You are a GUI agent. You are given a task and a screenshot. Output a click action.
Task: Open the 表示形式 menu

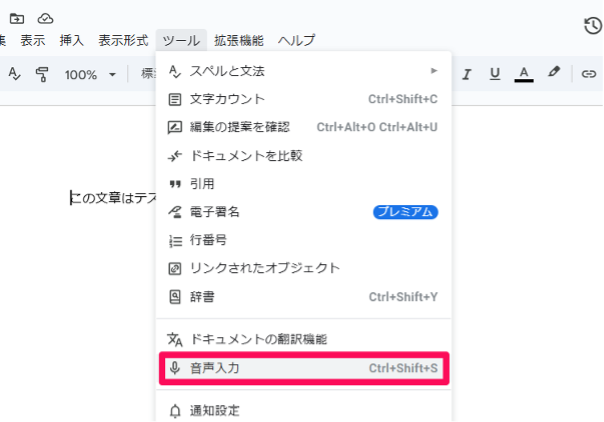(123, 40)
